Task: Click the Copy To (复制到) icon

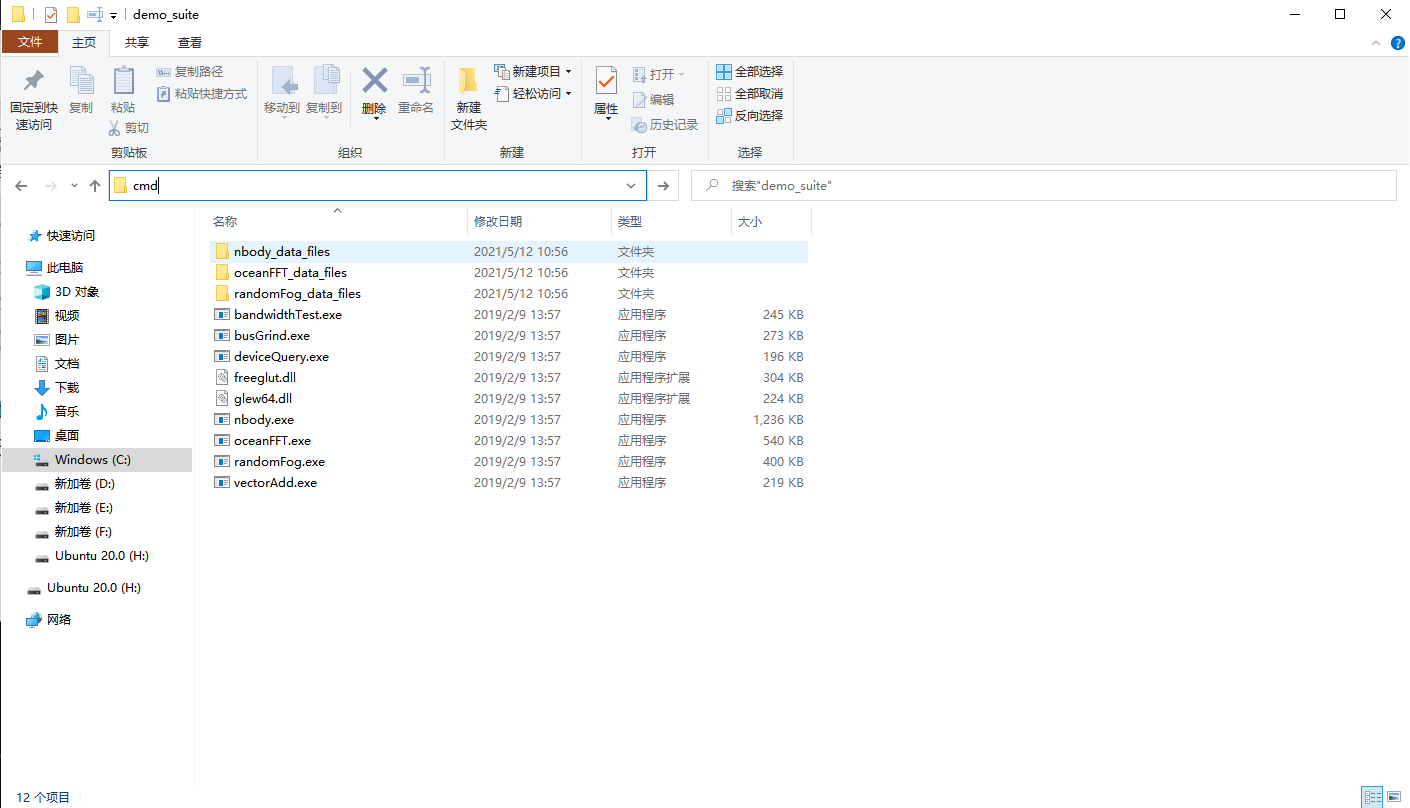Action: 325,81
